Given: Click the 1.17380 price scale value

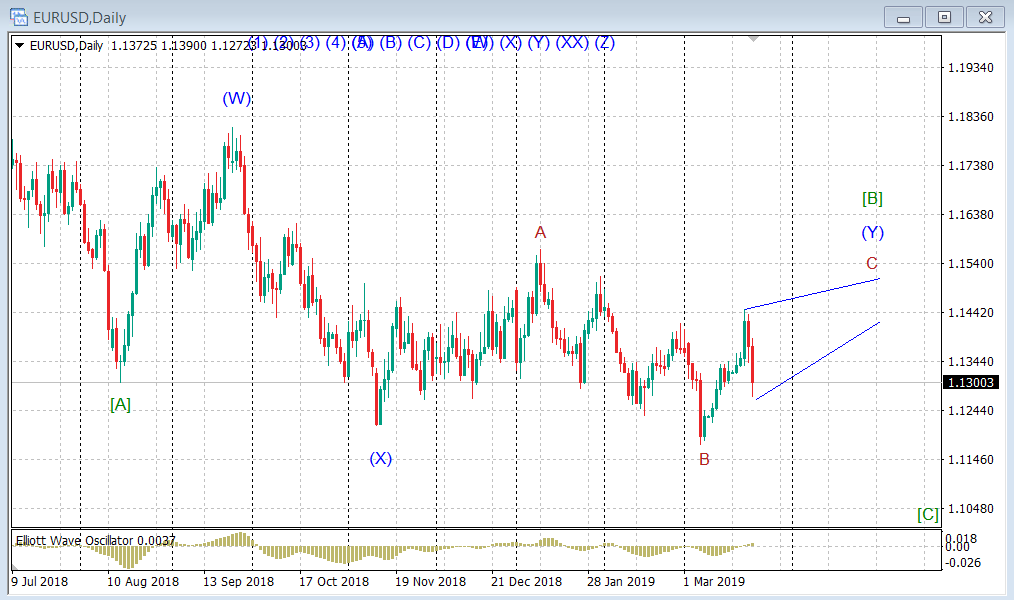Looking at the screenshot, I should (970, 166).
